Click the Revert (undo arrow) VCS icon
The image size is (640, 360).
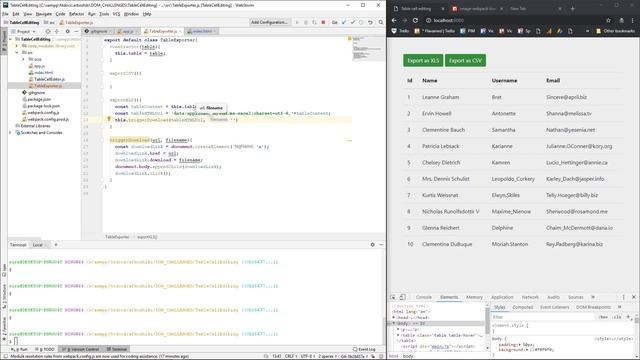pyautogui.click(x=370, y=22)
